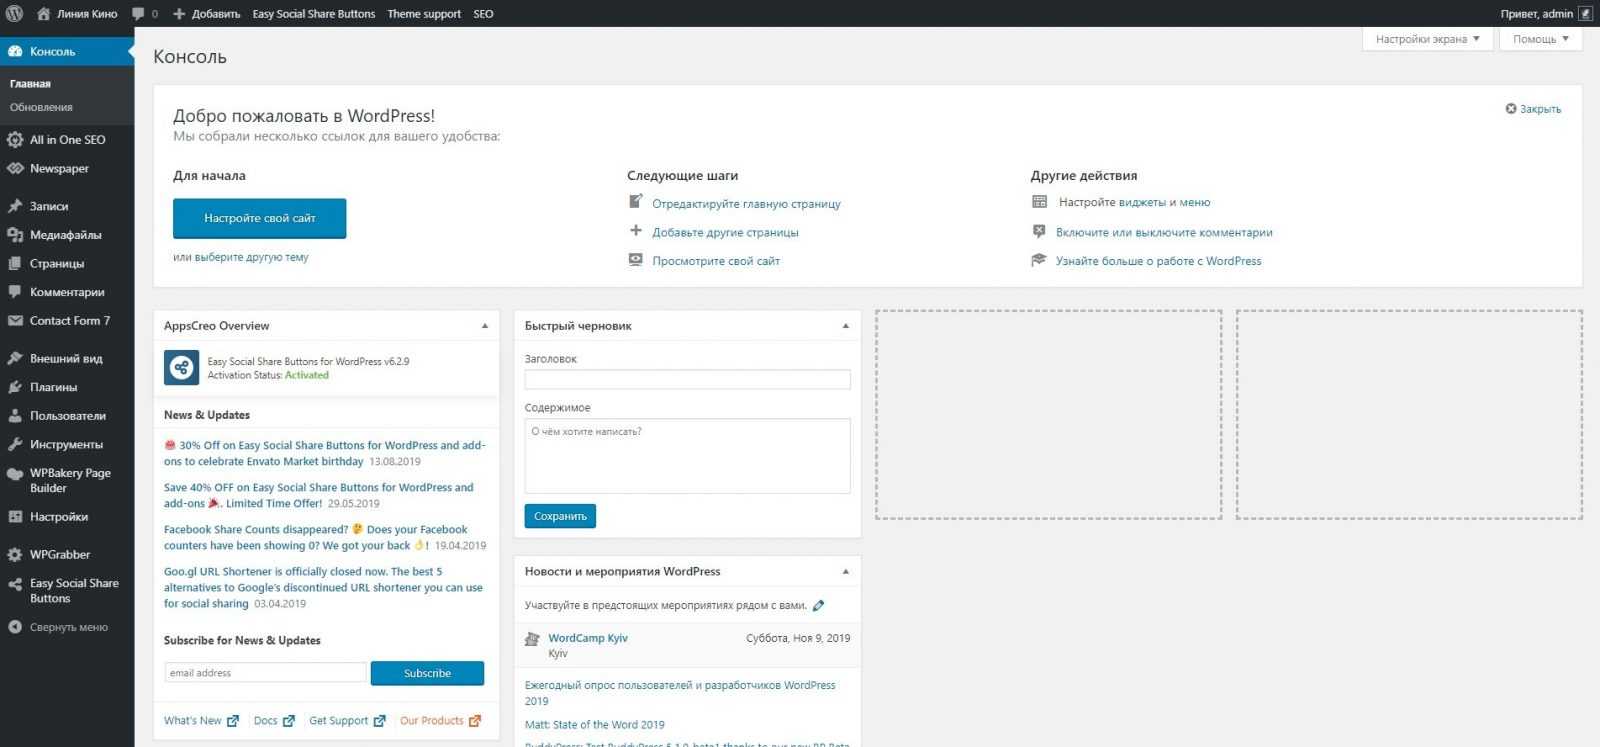The width and height of the screenshot is (1600, 747).
Task: Click the external link icon beside What's New
Action: click(x=233, y=721)
